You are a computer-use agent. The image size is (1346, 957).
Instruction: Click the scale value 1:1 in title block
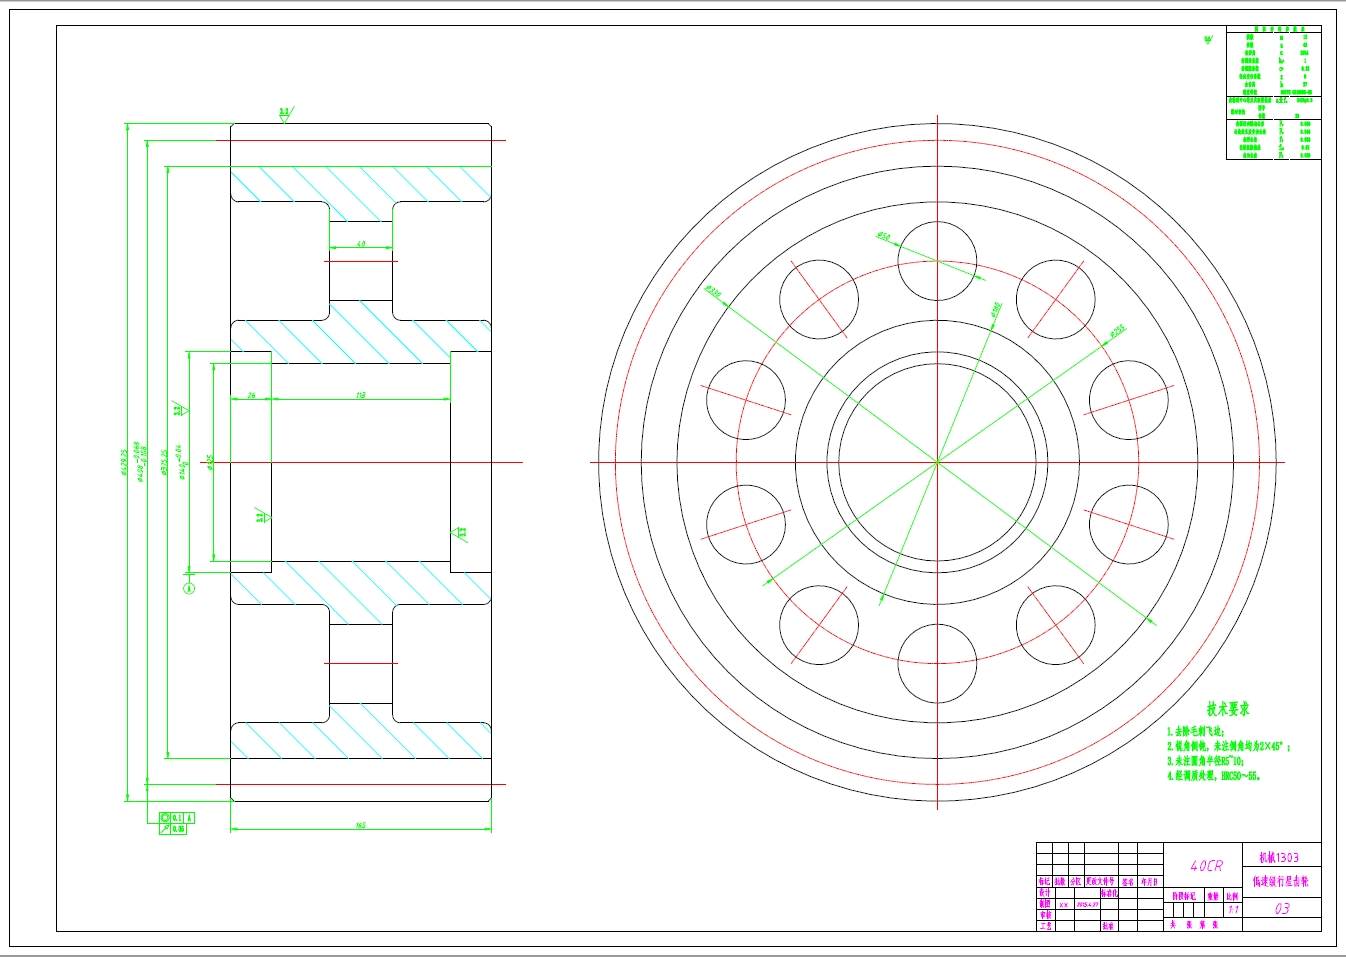pyautogui.click(x=1233, y=908)
